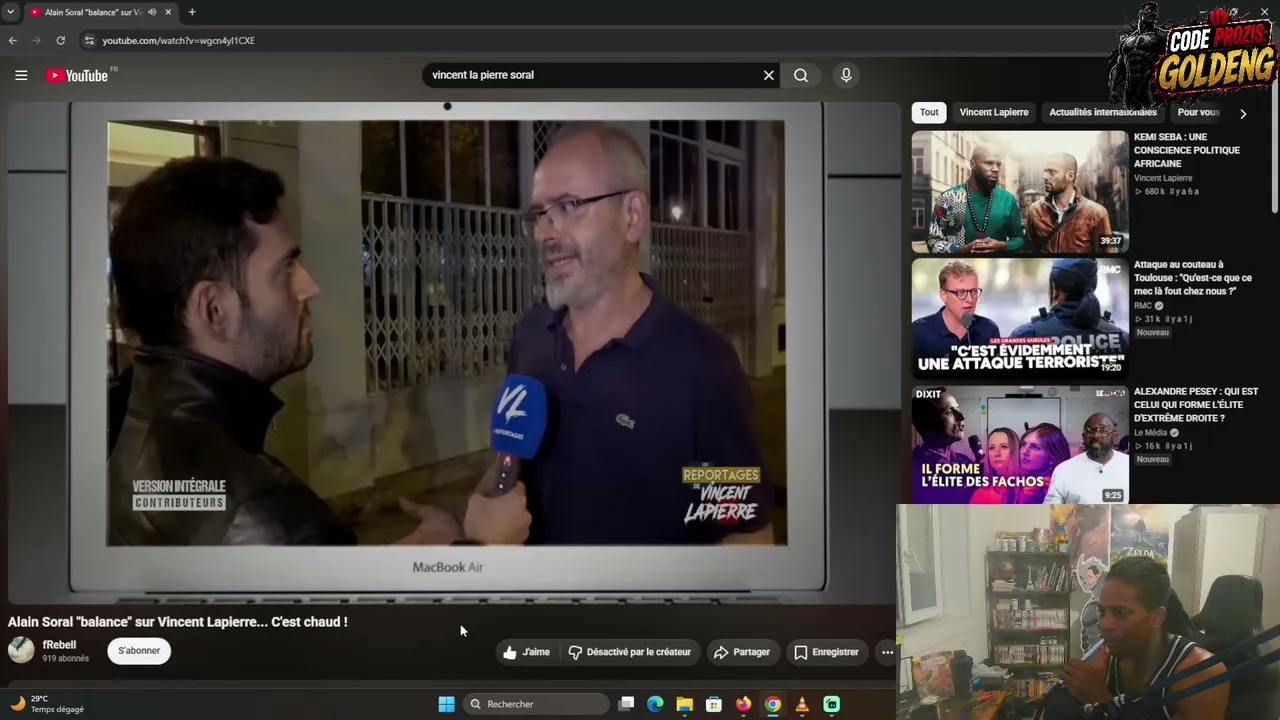Reload the page with the refresh icon
Viewport: 1280px width, 720px height.
tap(61, 40)
